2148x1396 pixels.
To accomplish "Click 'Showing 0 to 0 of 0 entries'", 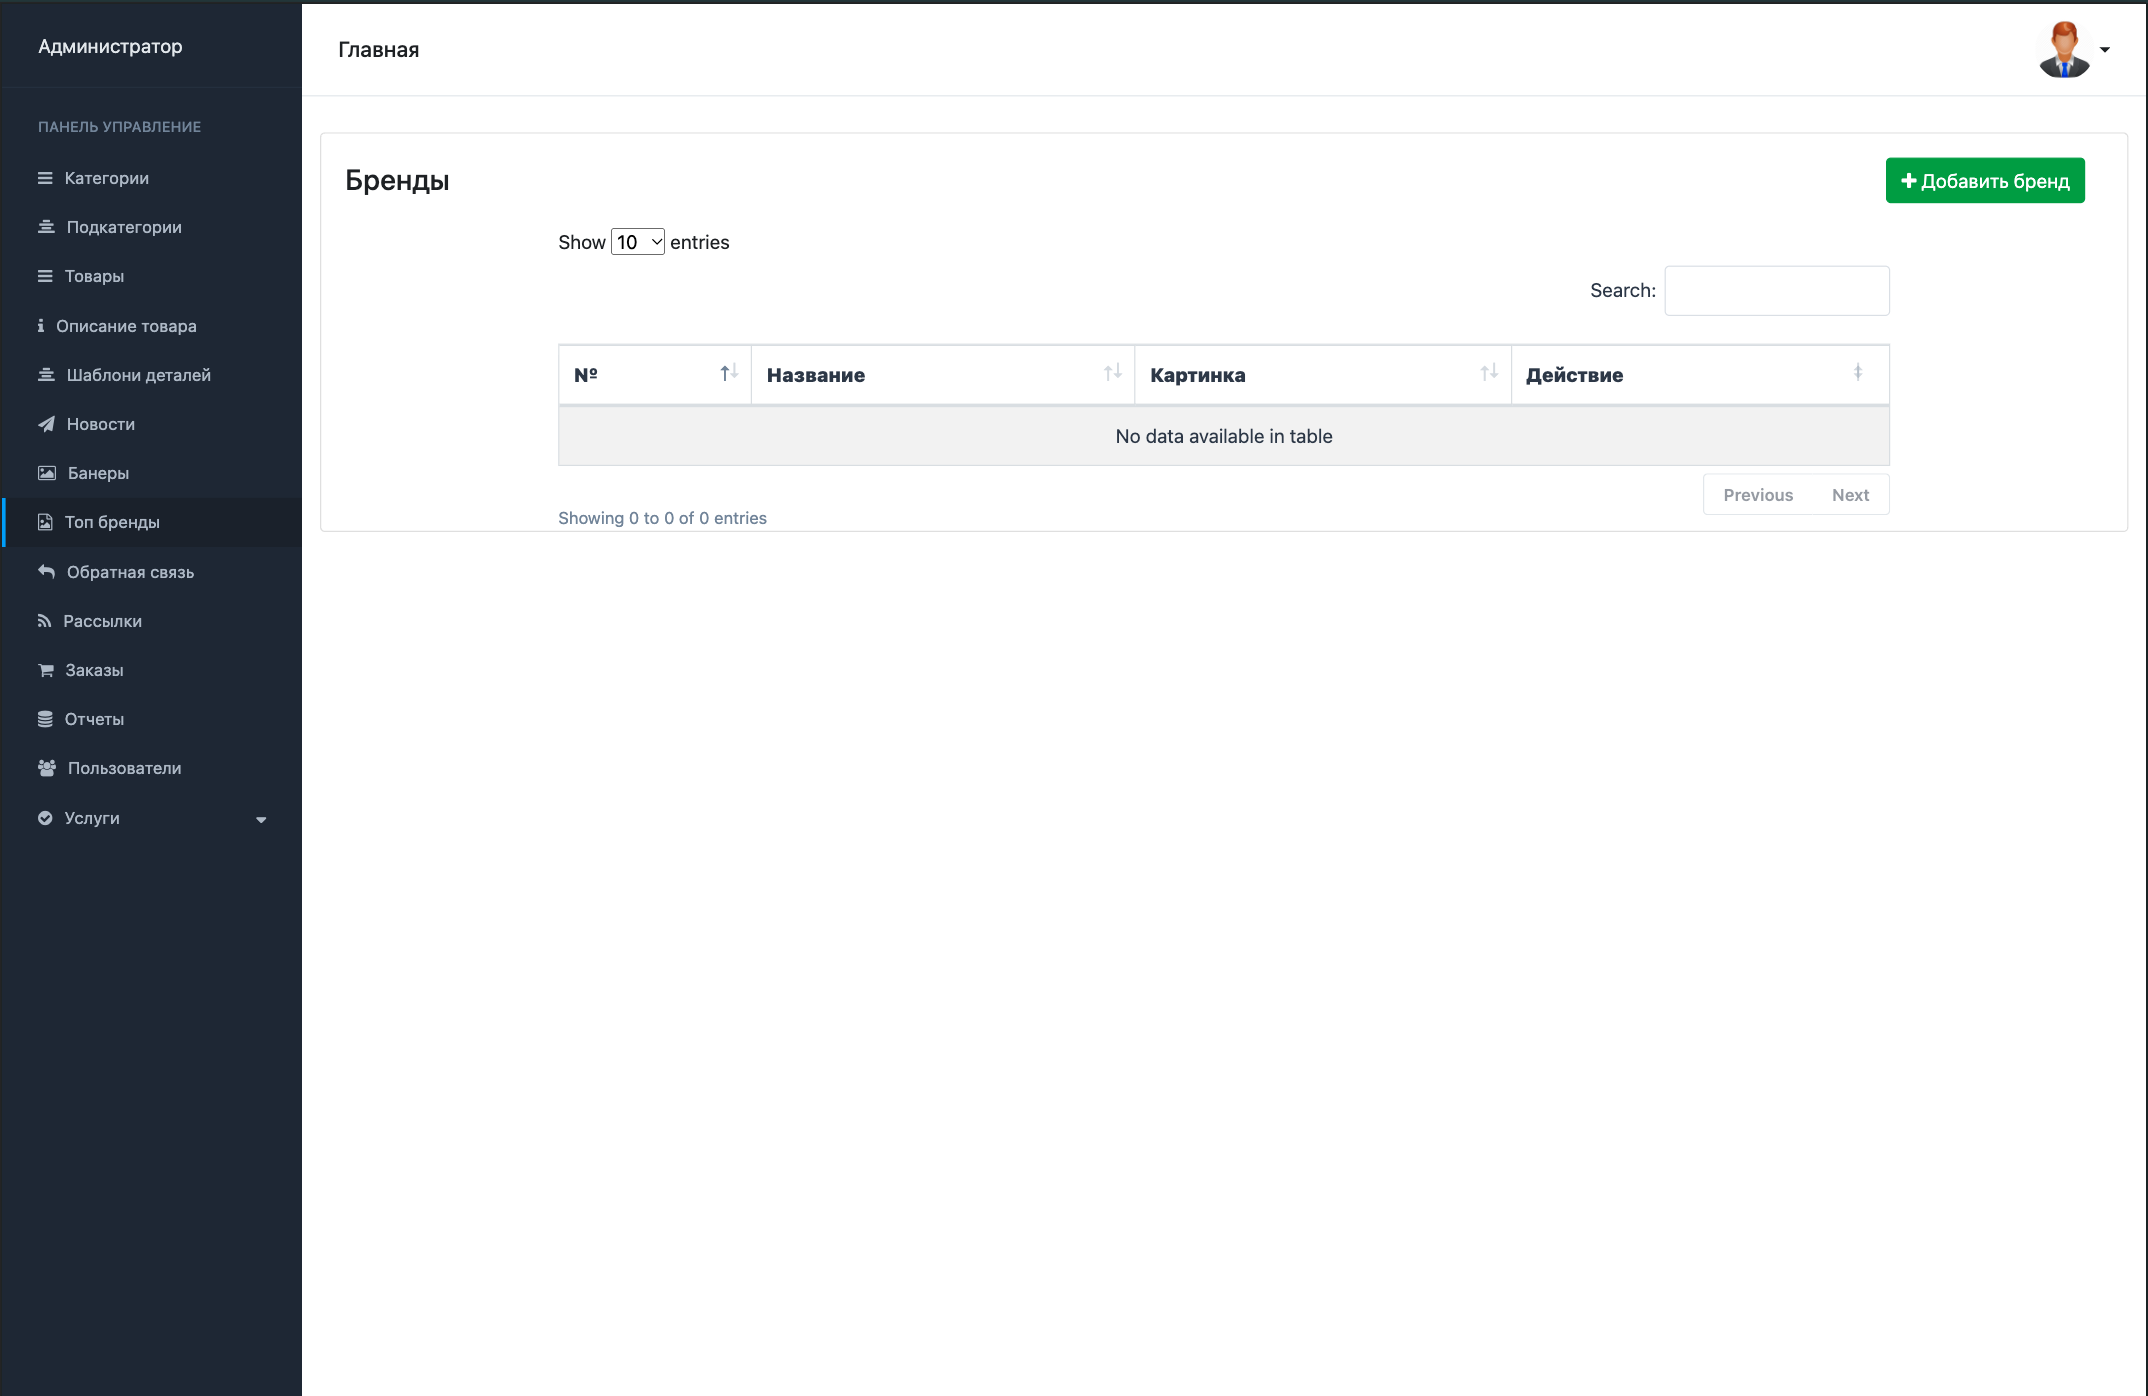I will 662,518.
